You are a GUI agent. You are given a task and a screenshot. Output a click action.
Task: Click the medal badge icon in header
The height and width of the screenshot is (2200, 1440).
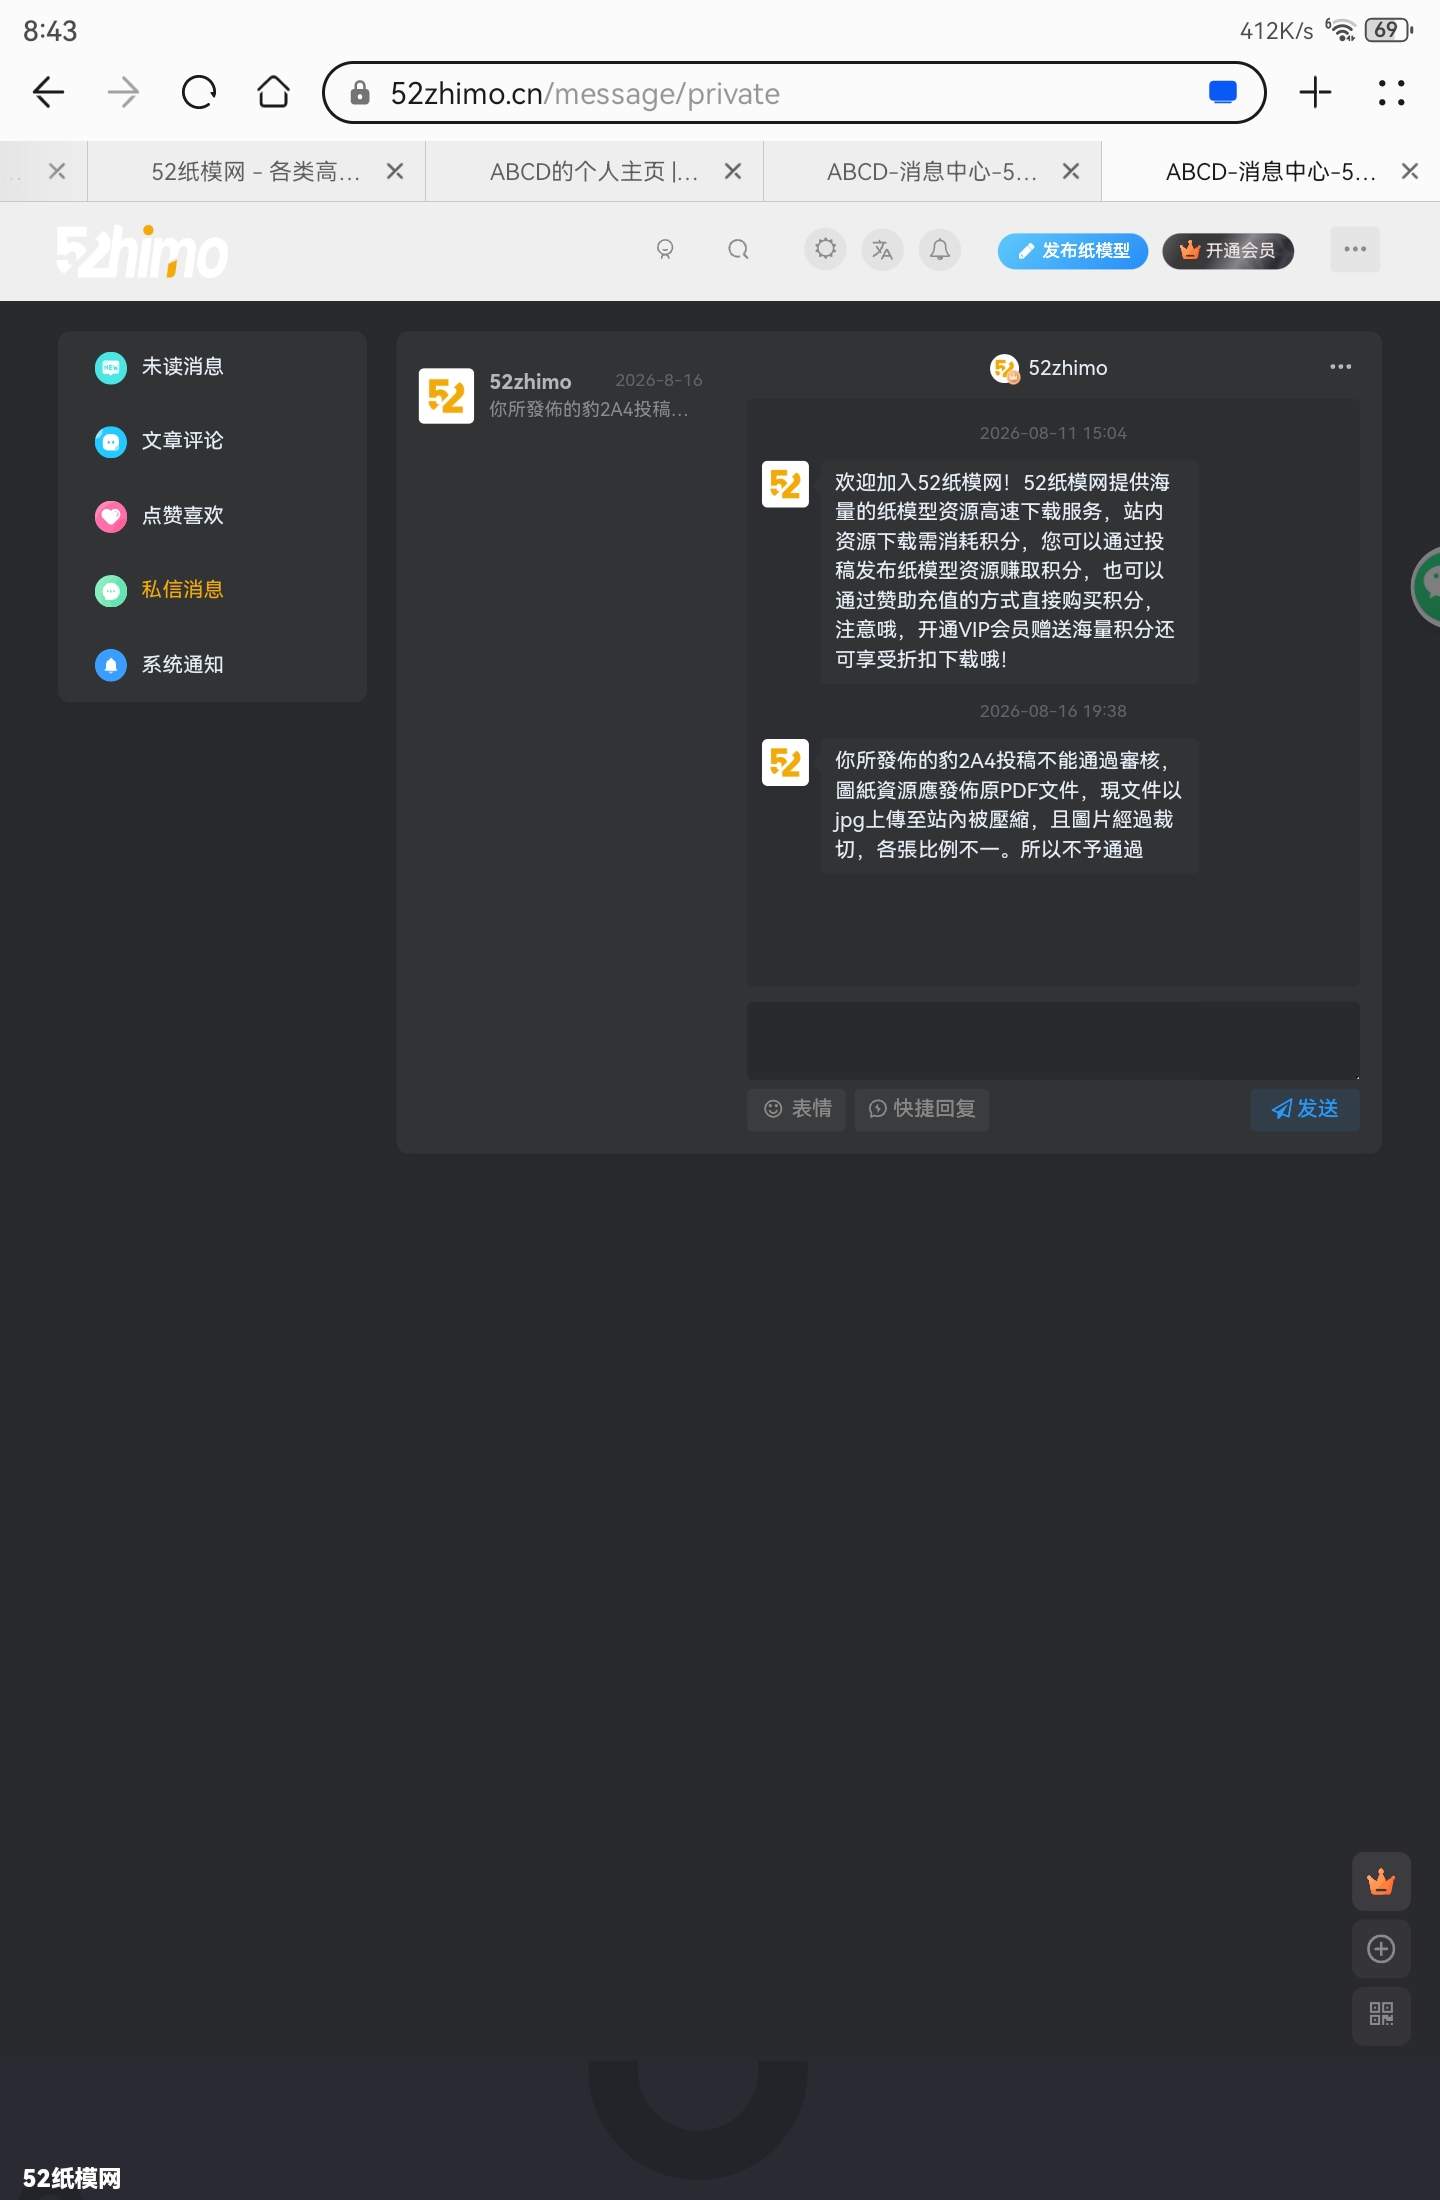click(665, 250)
